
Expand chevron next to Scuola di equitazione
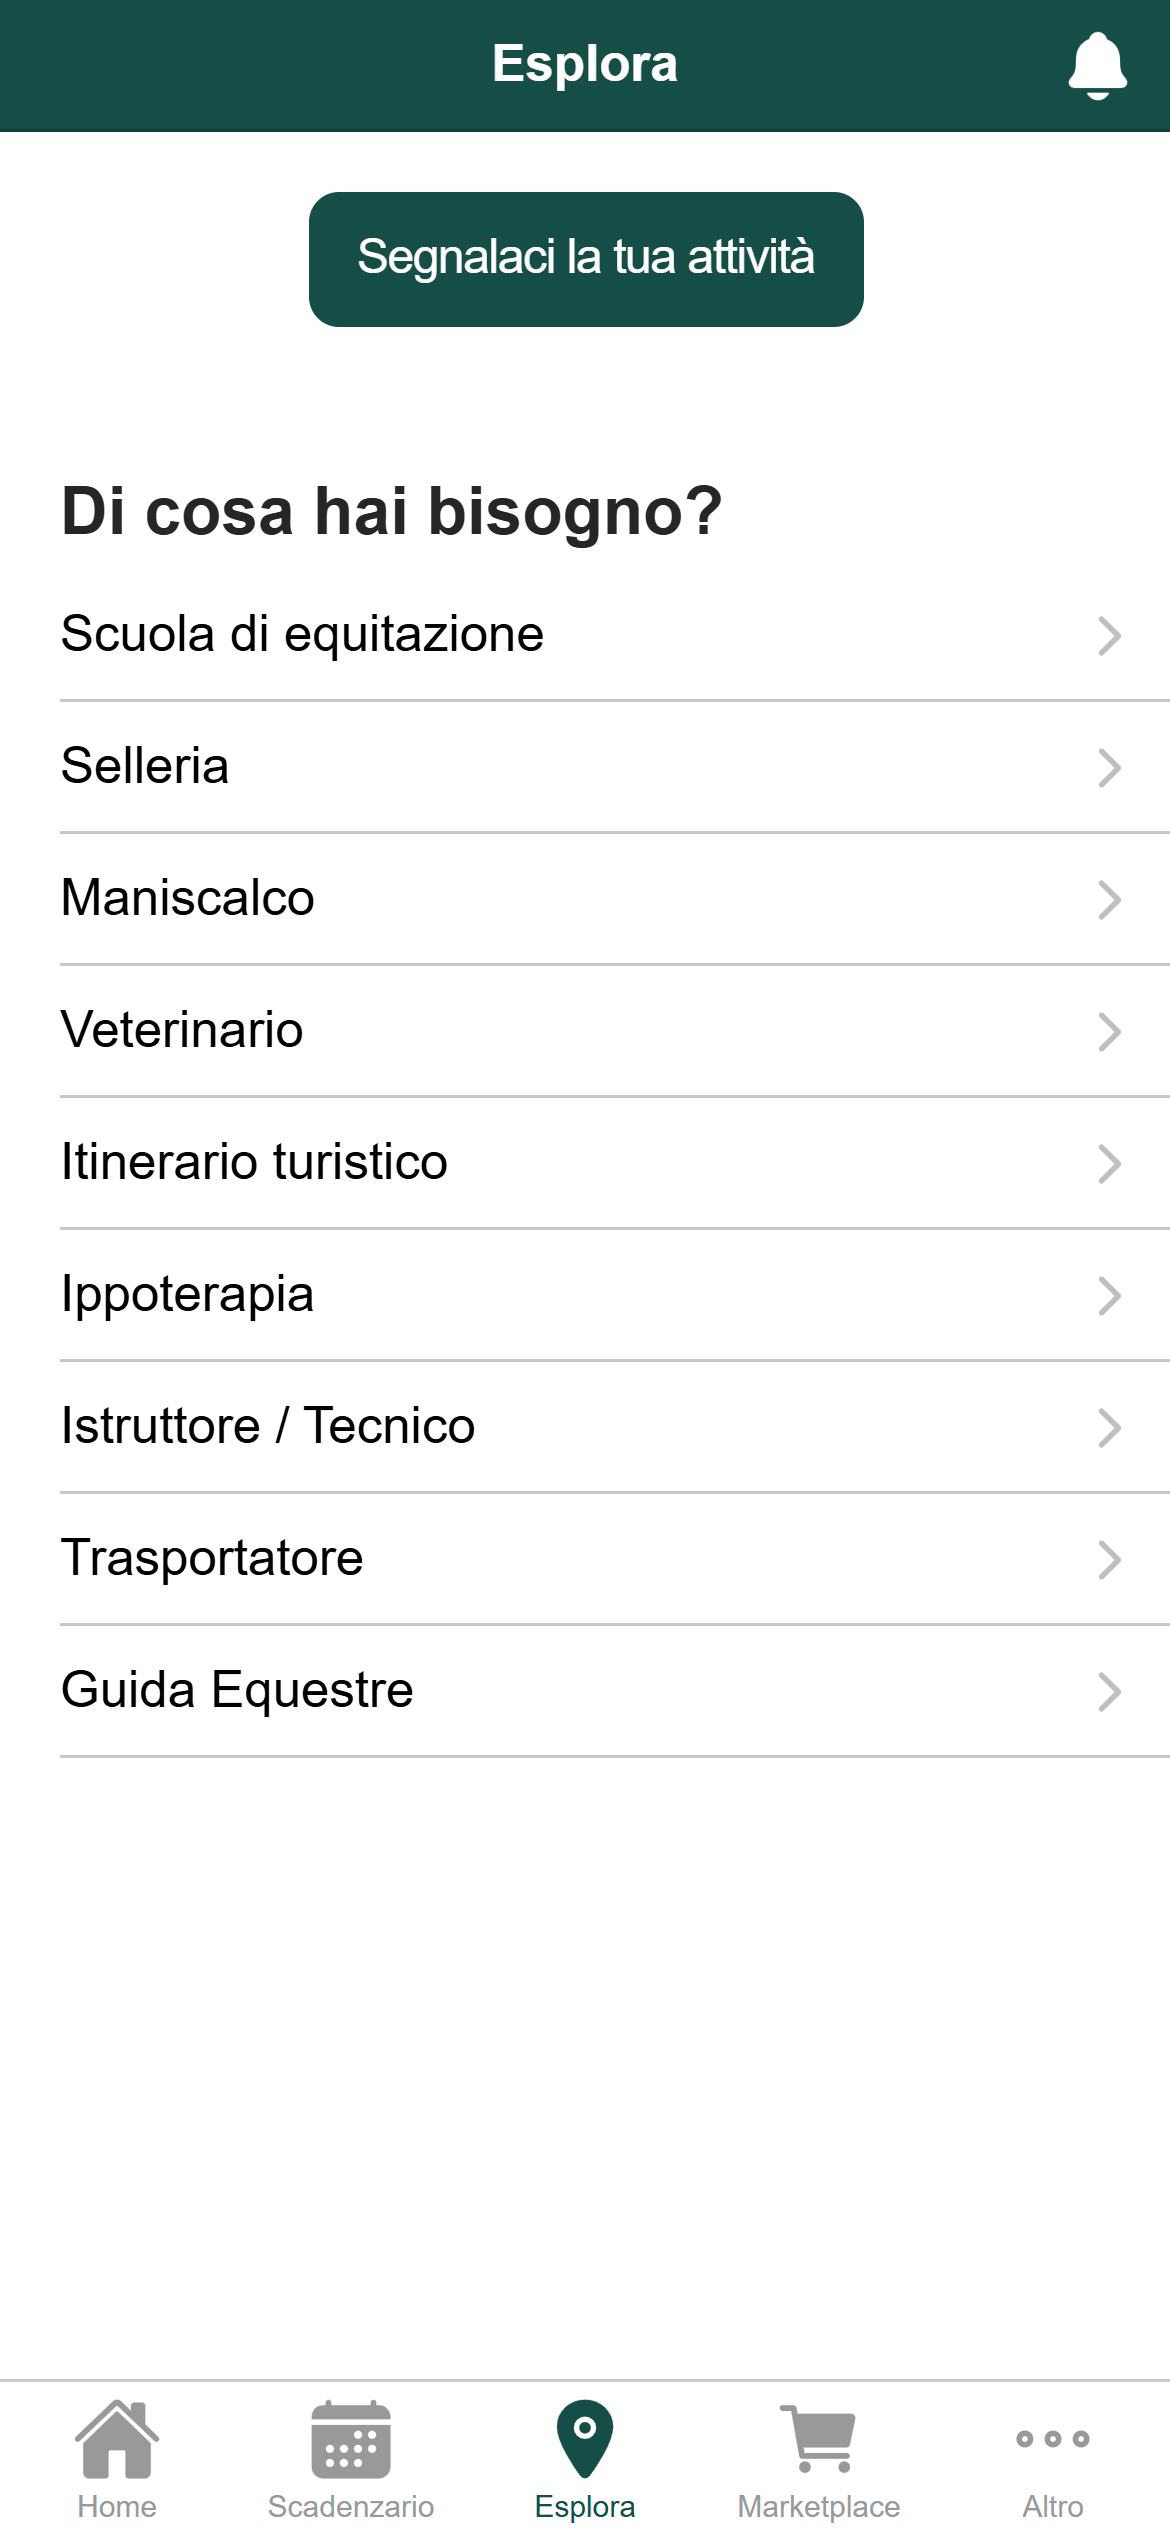[1109, 636]
